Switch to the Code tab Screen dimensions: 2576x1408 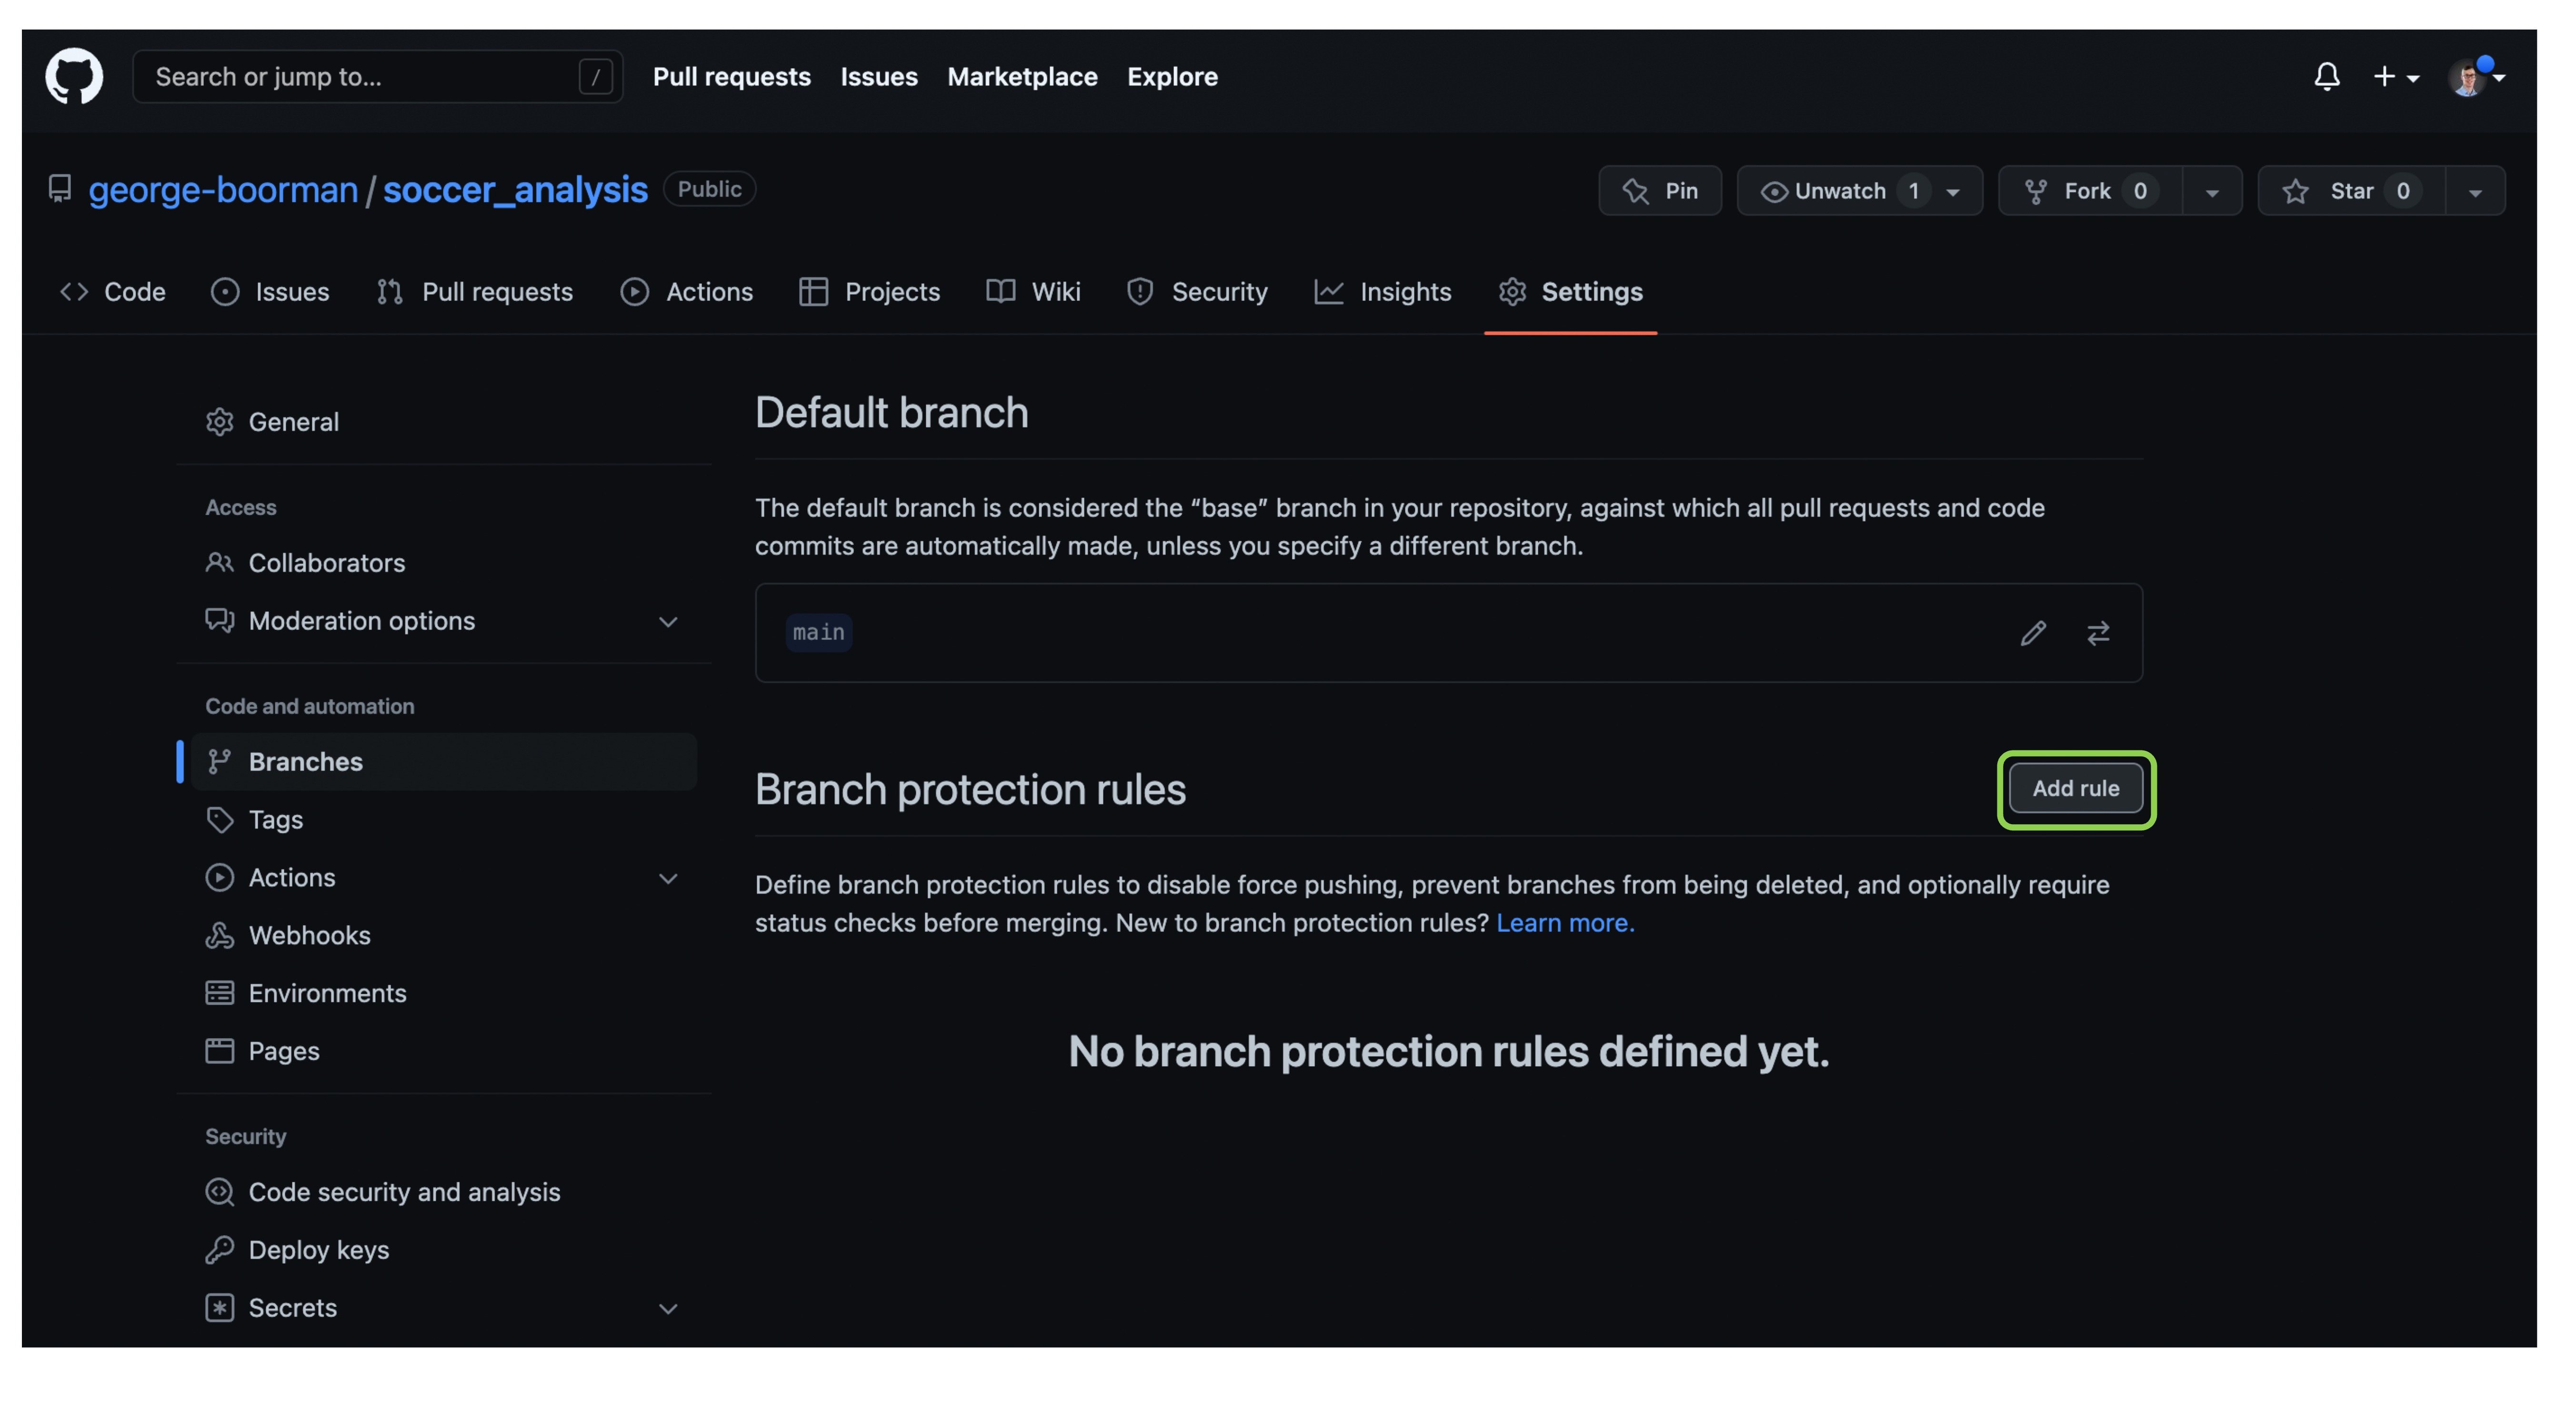click(x=113, y=292)
